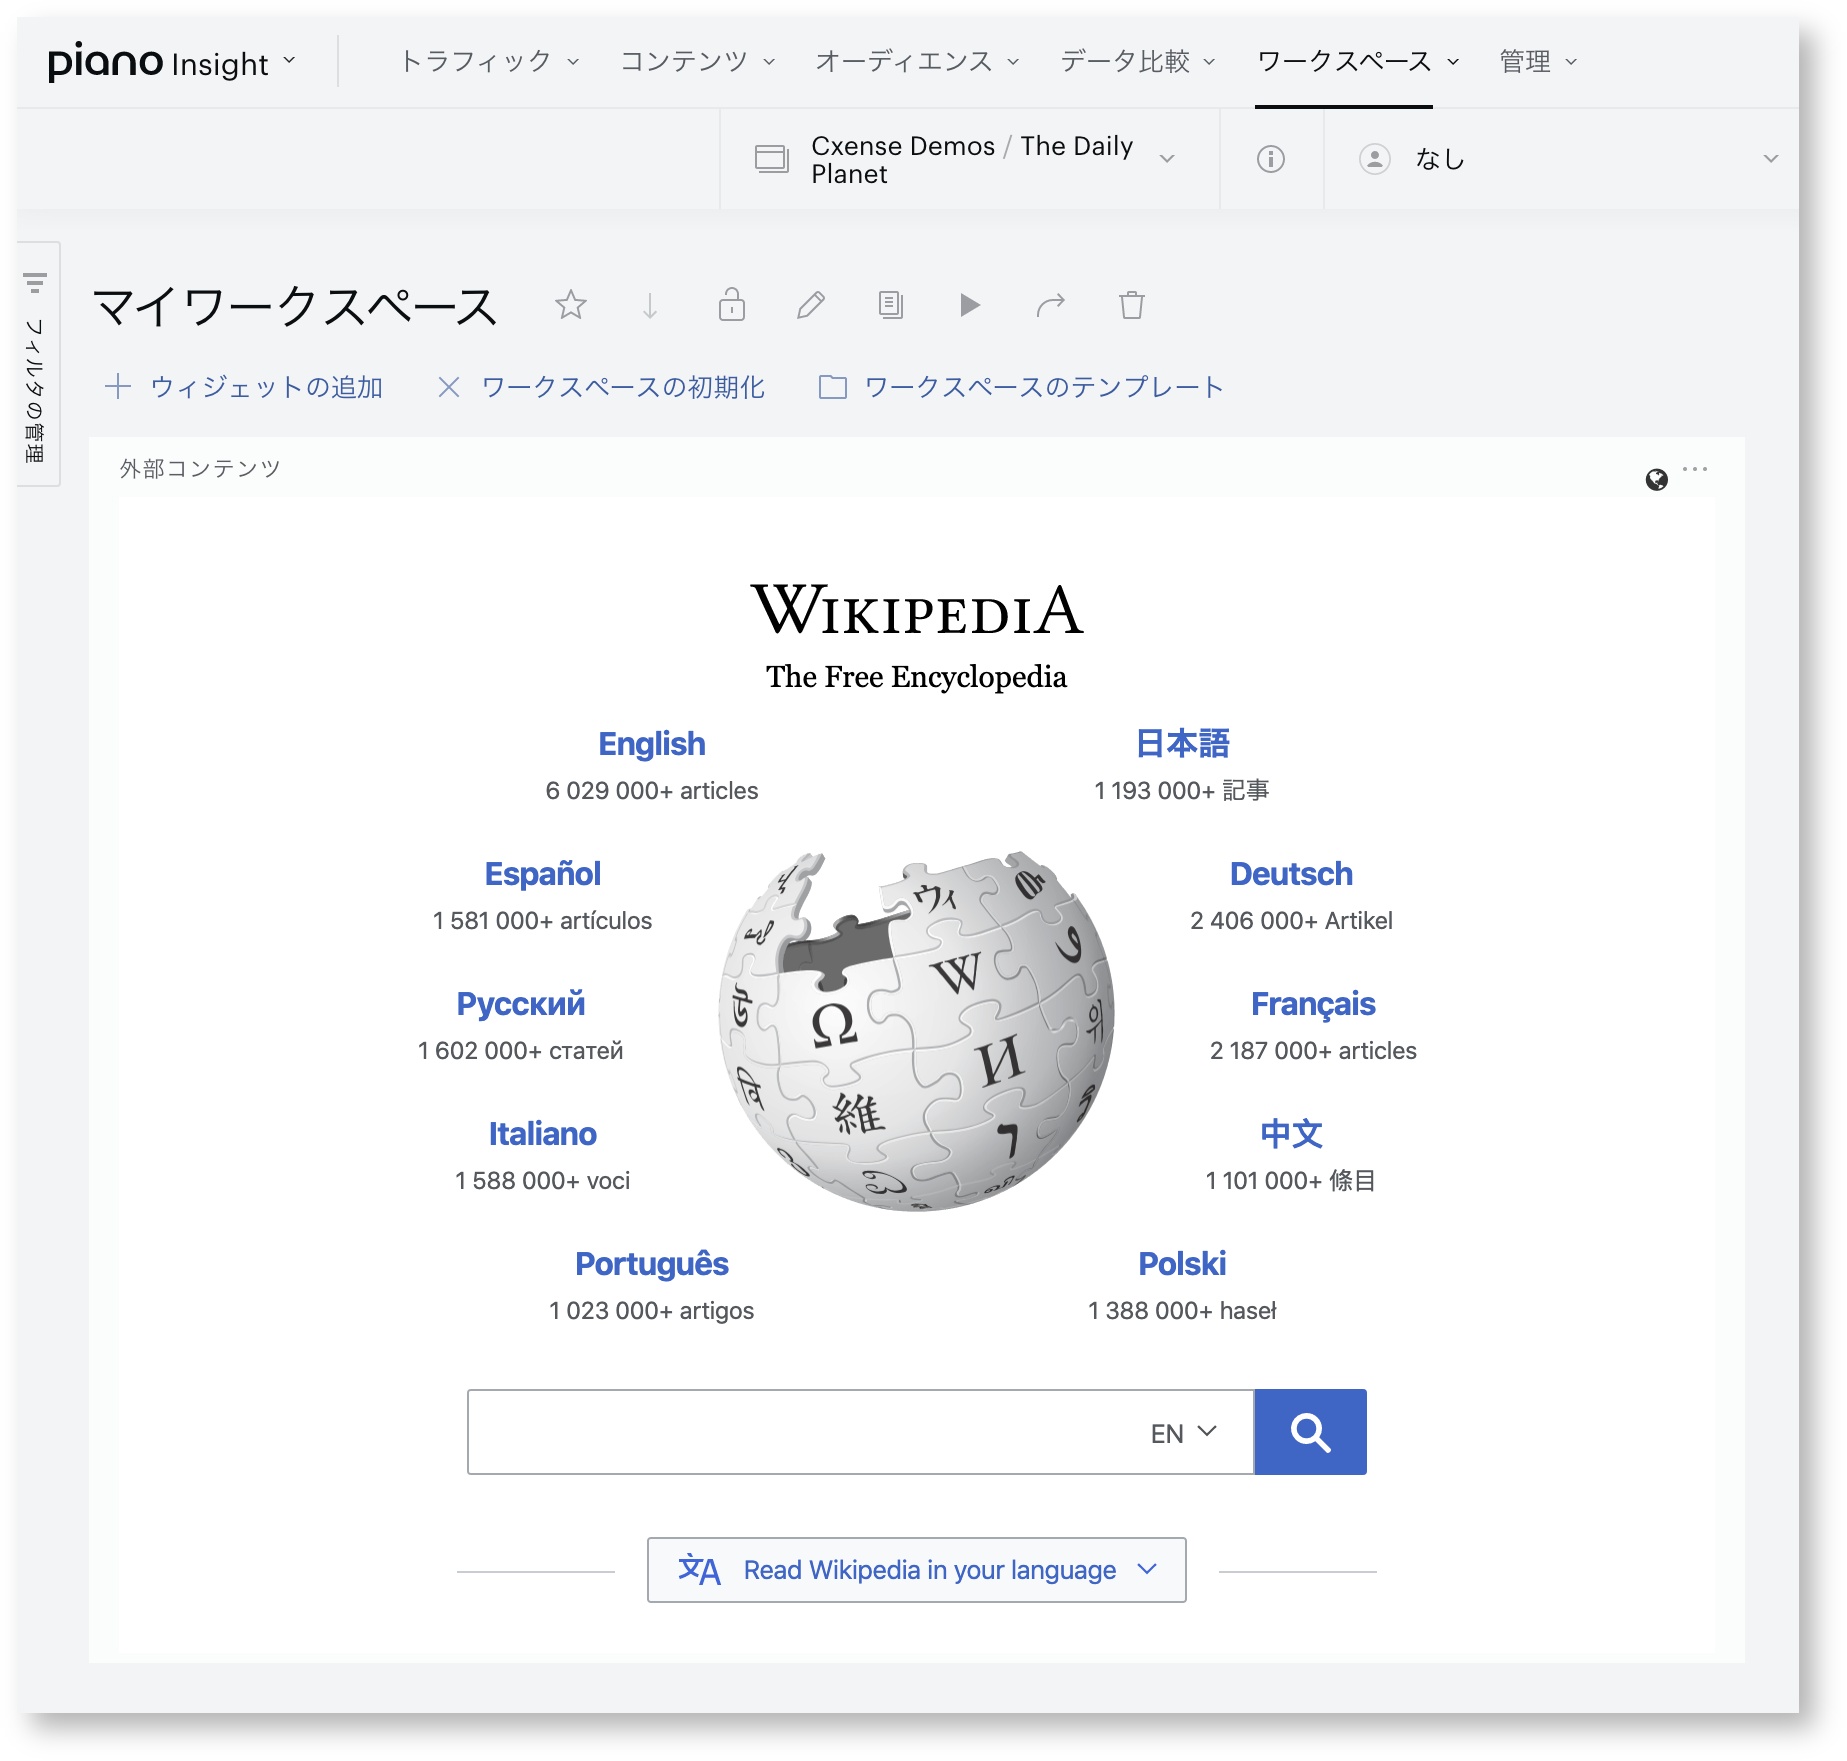Click the plus icon for adding widget

coord(118,387)
